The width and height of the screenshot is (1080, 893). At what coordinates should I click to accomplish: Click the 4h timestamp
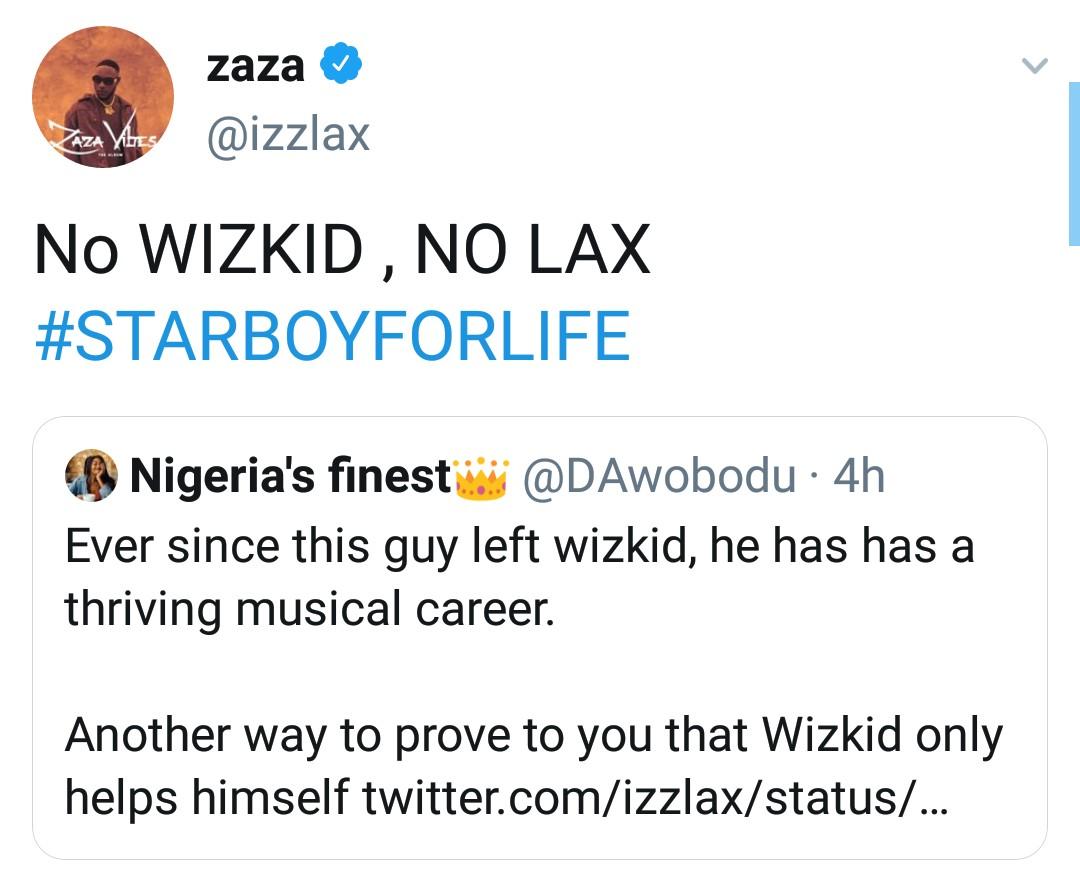coord(859,477)
